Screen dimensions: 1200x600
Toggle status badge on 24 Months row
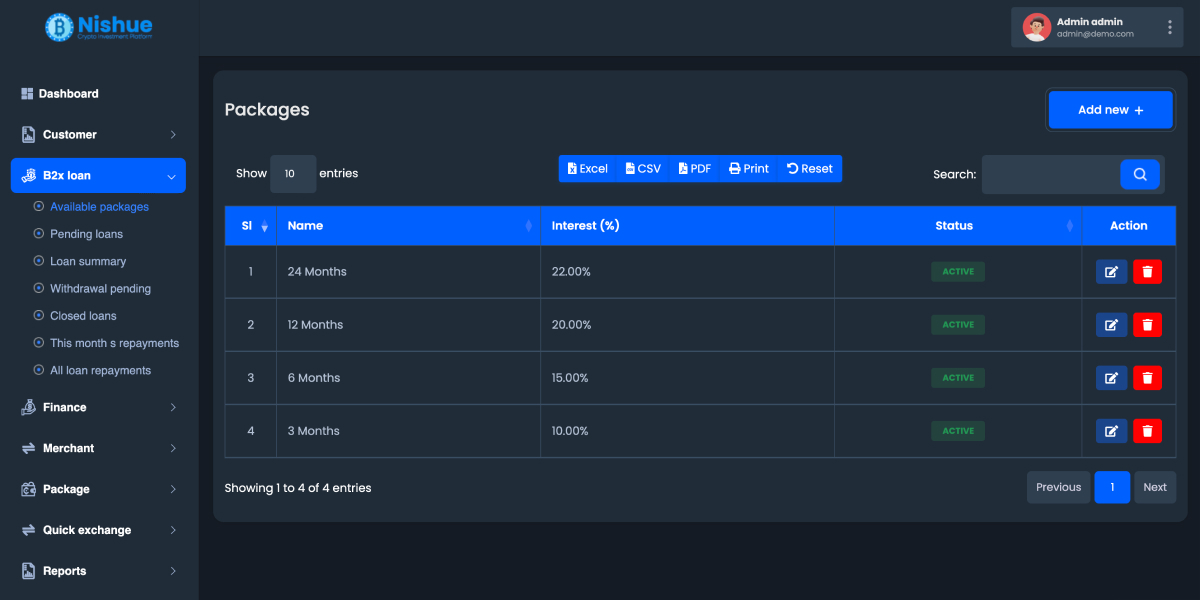[957, 271]
